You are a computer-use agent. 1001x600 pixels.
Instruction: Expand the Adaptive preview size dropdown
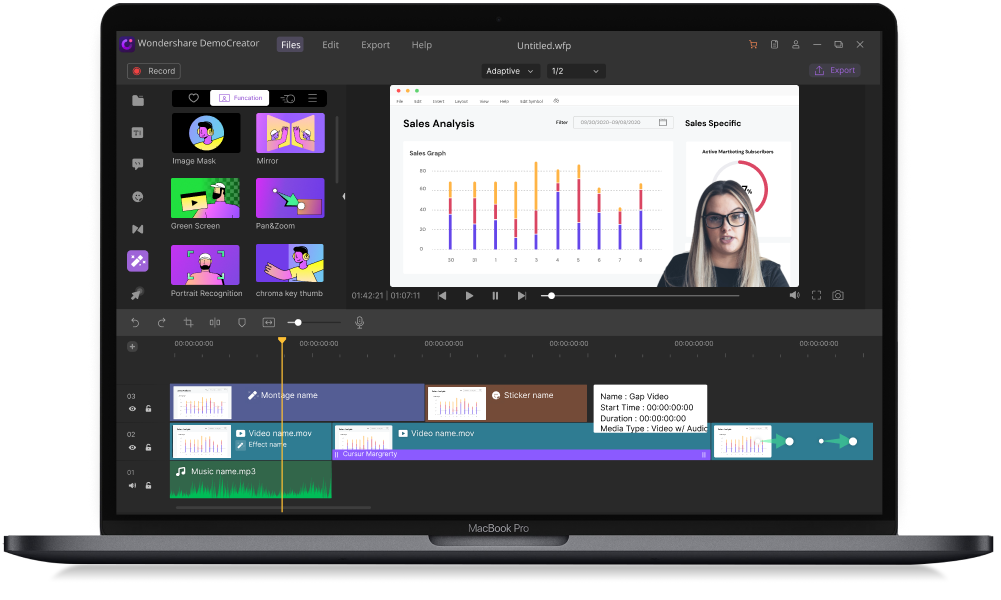509,71
